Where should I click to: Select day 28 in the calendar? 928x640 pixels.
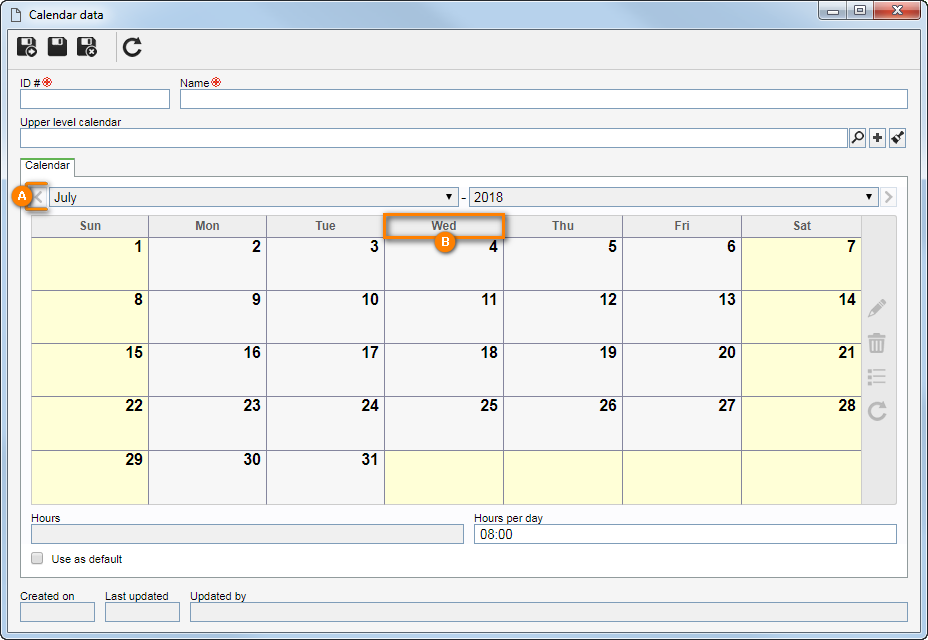801,423
